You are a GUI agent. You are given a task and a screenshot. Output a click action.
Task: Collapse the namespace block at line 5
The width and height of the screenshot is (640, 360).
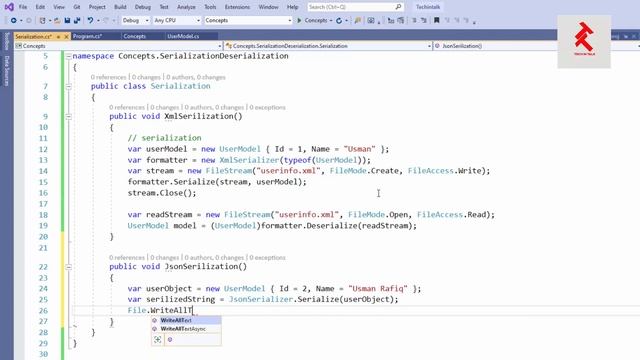point(69,56)
